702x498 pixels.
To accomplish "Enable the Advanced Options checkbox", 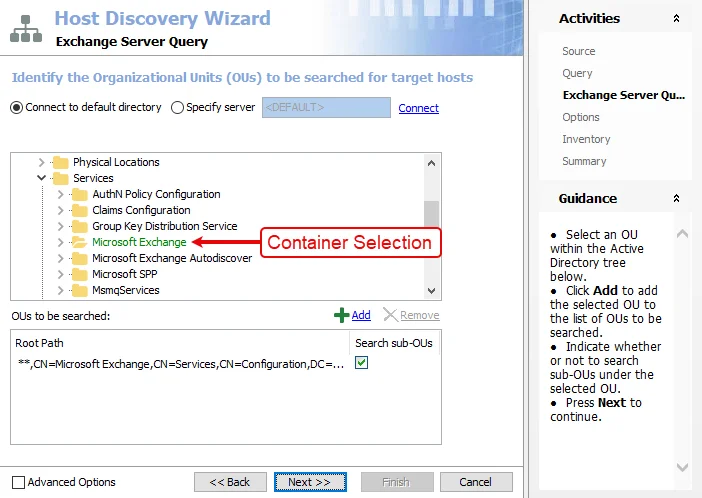I will 18,482.
